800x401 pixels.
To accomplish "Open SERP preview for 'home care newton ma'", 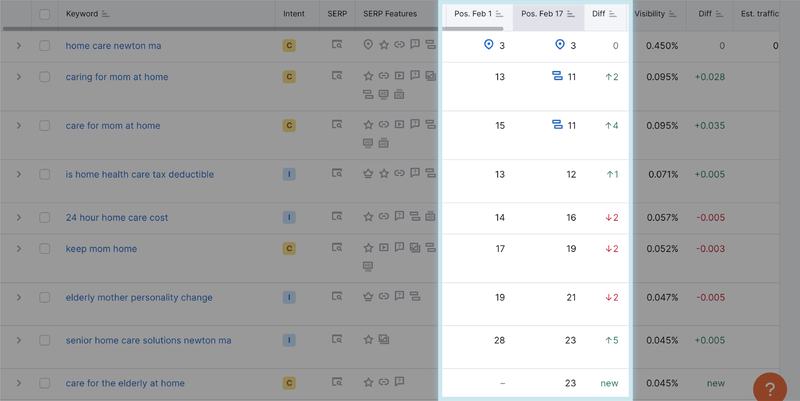I will [337, 46].
